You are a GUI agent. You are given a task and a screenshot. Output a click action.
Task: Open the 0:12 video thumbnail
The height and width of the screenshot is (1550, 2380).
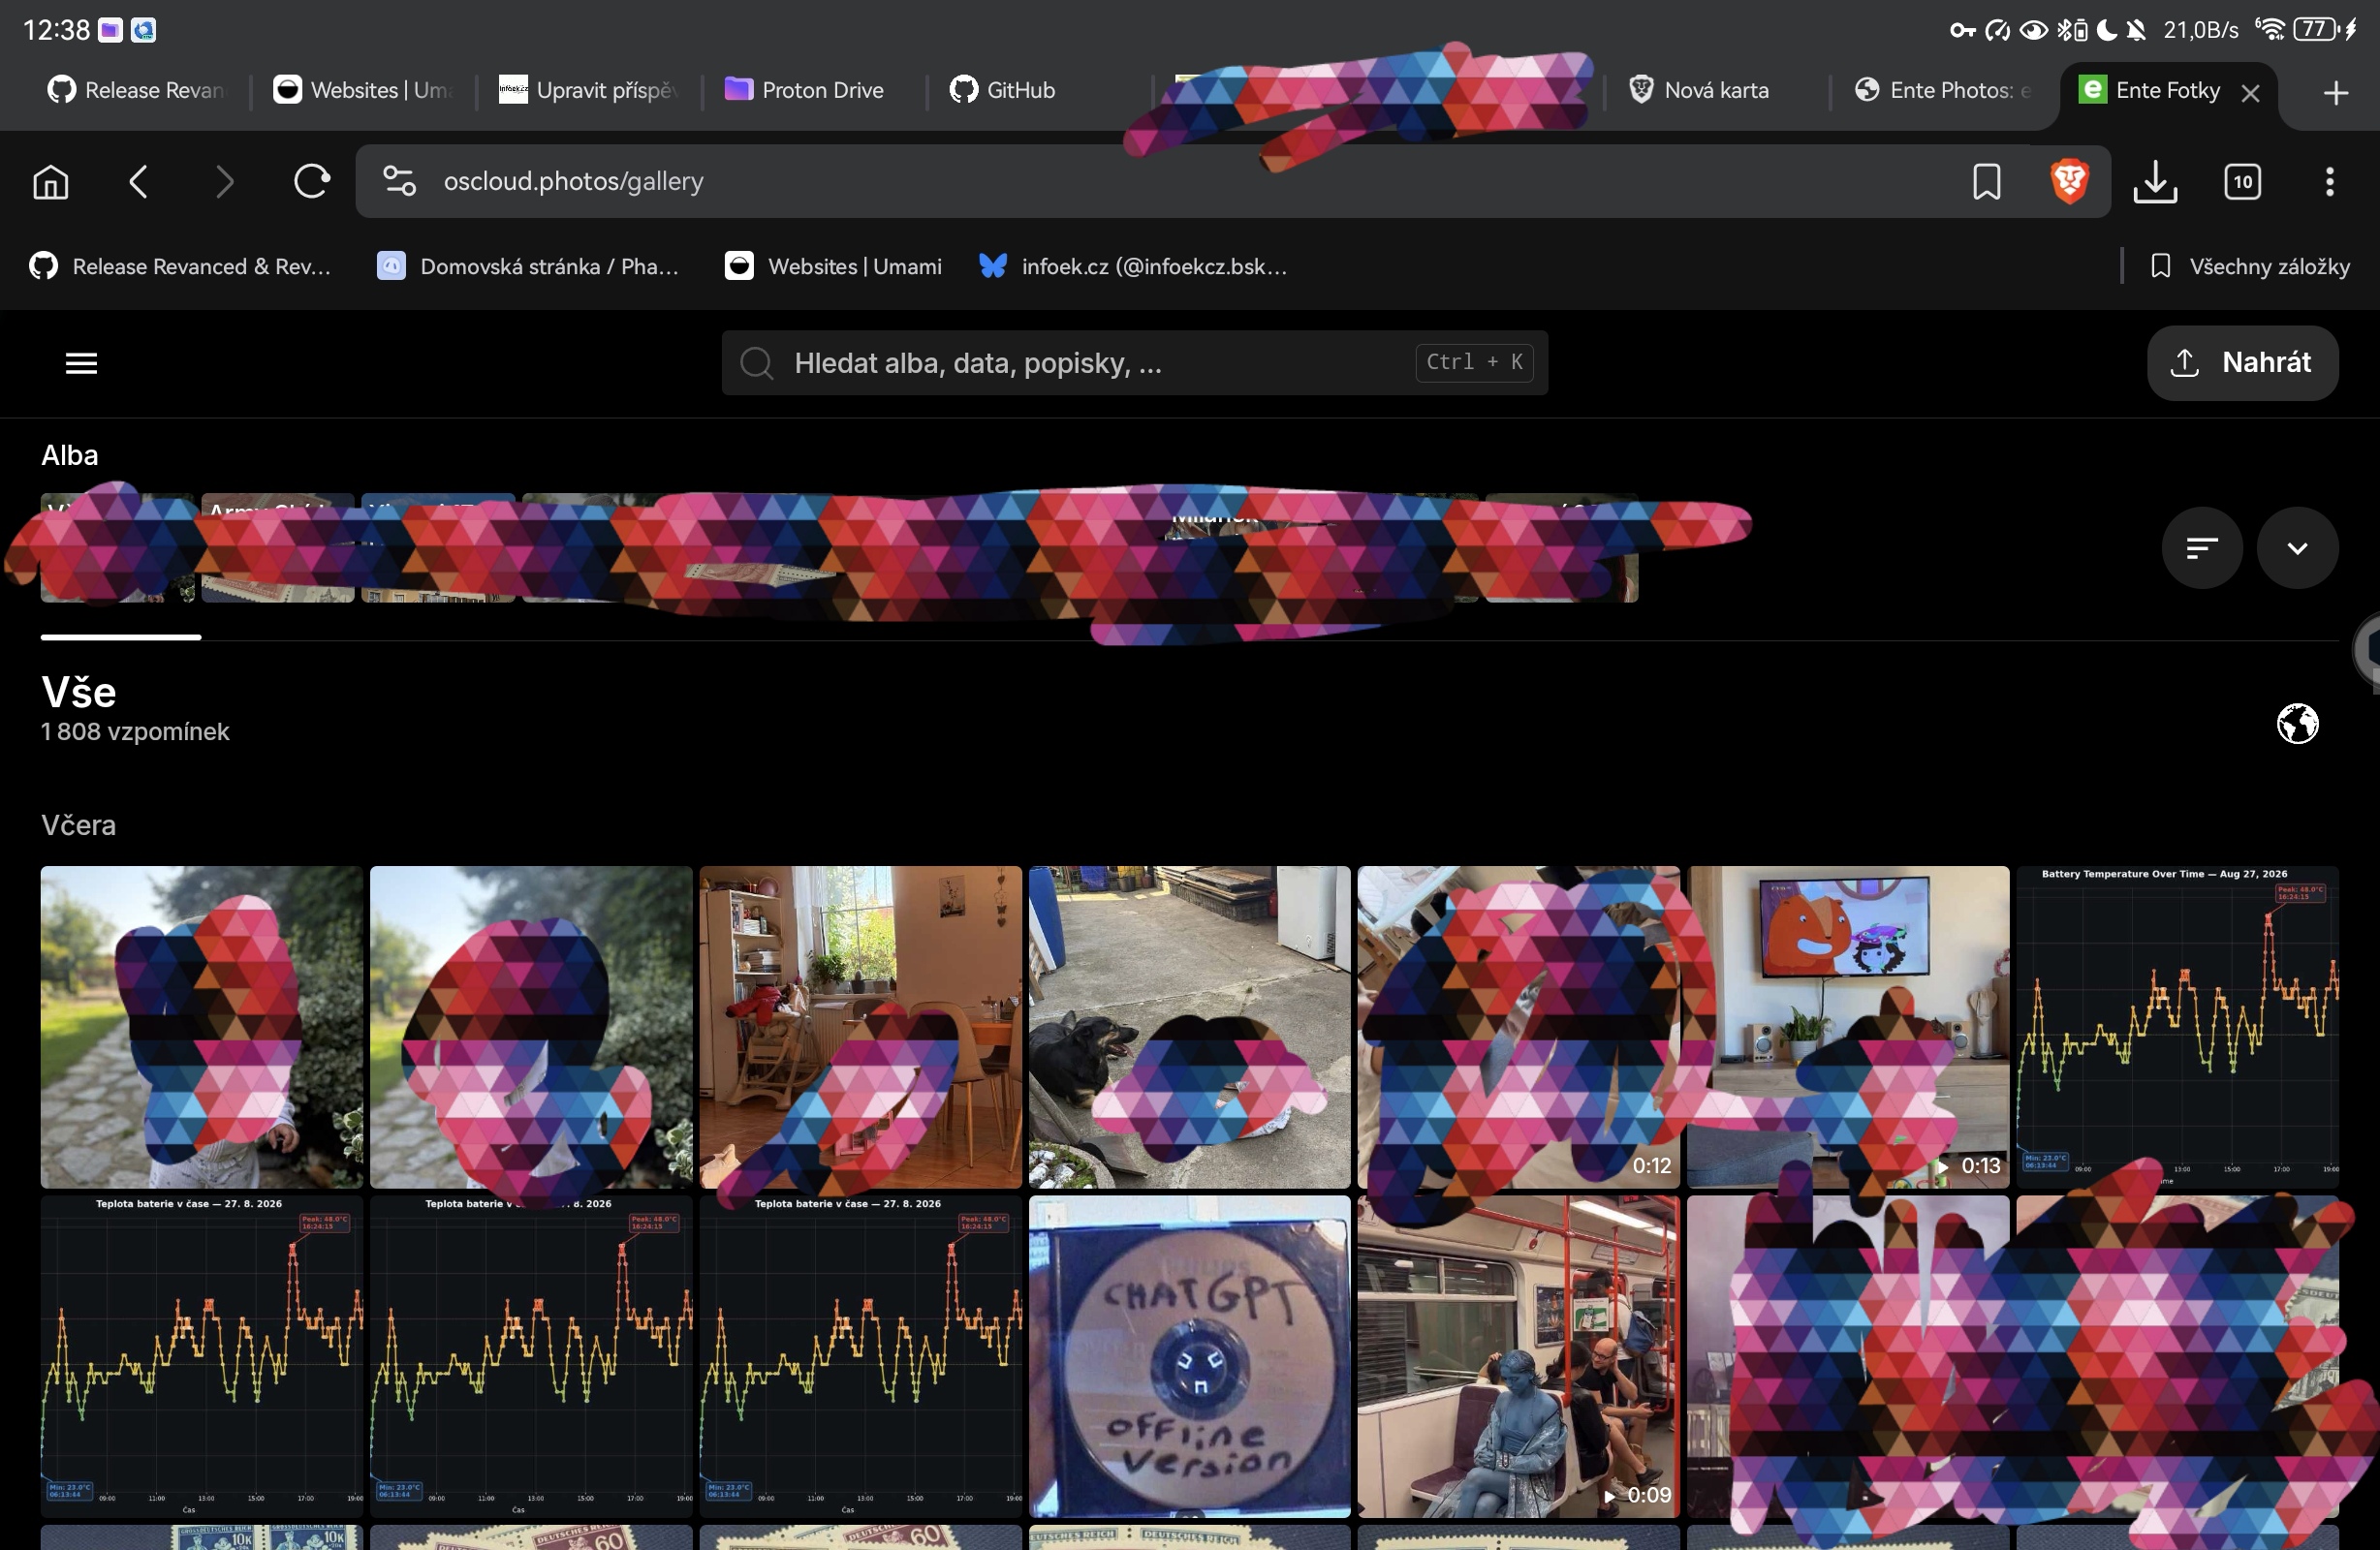click(1518, 1027)
